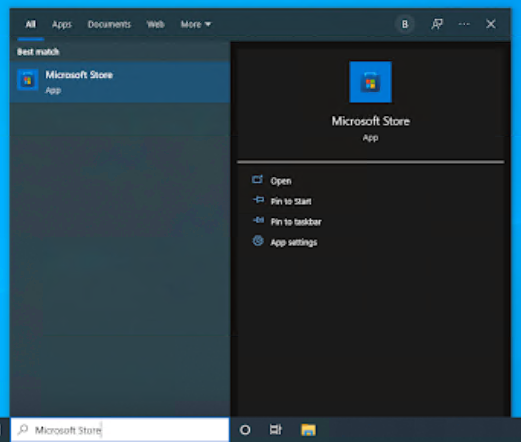Select the Web search tab
Viewport: 521px width, 442px height.
155,24
